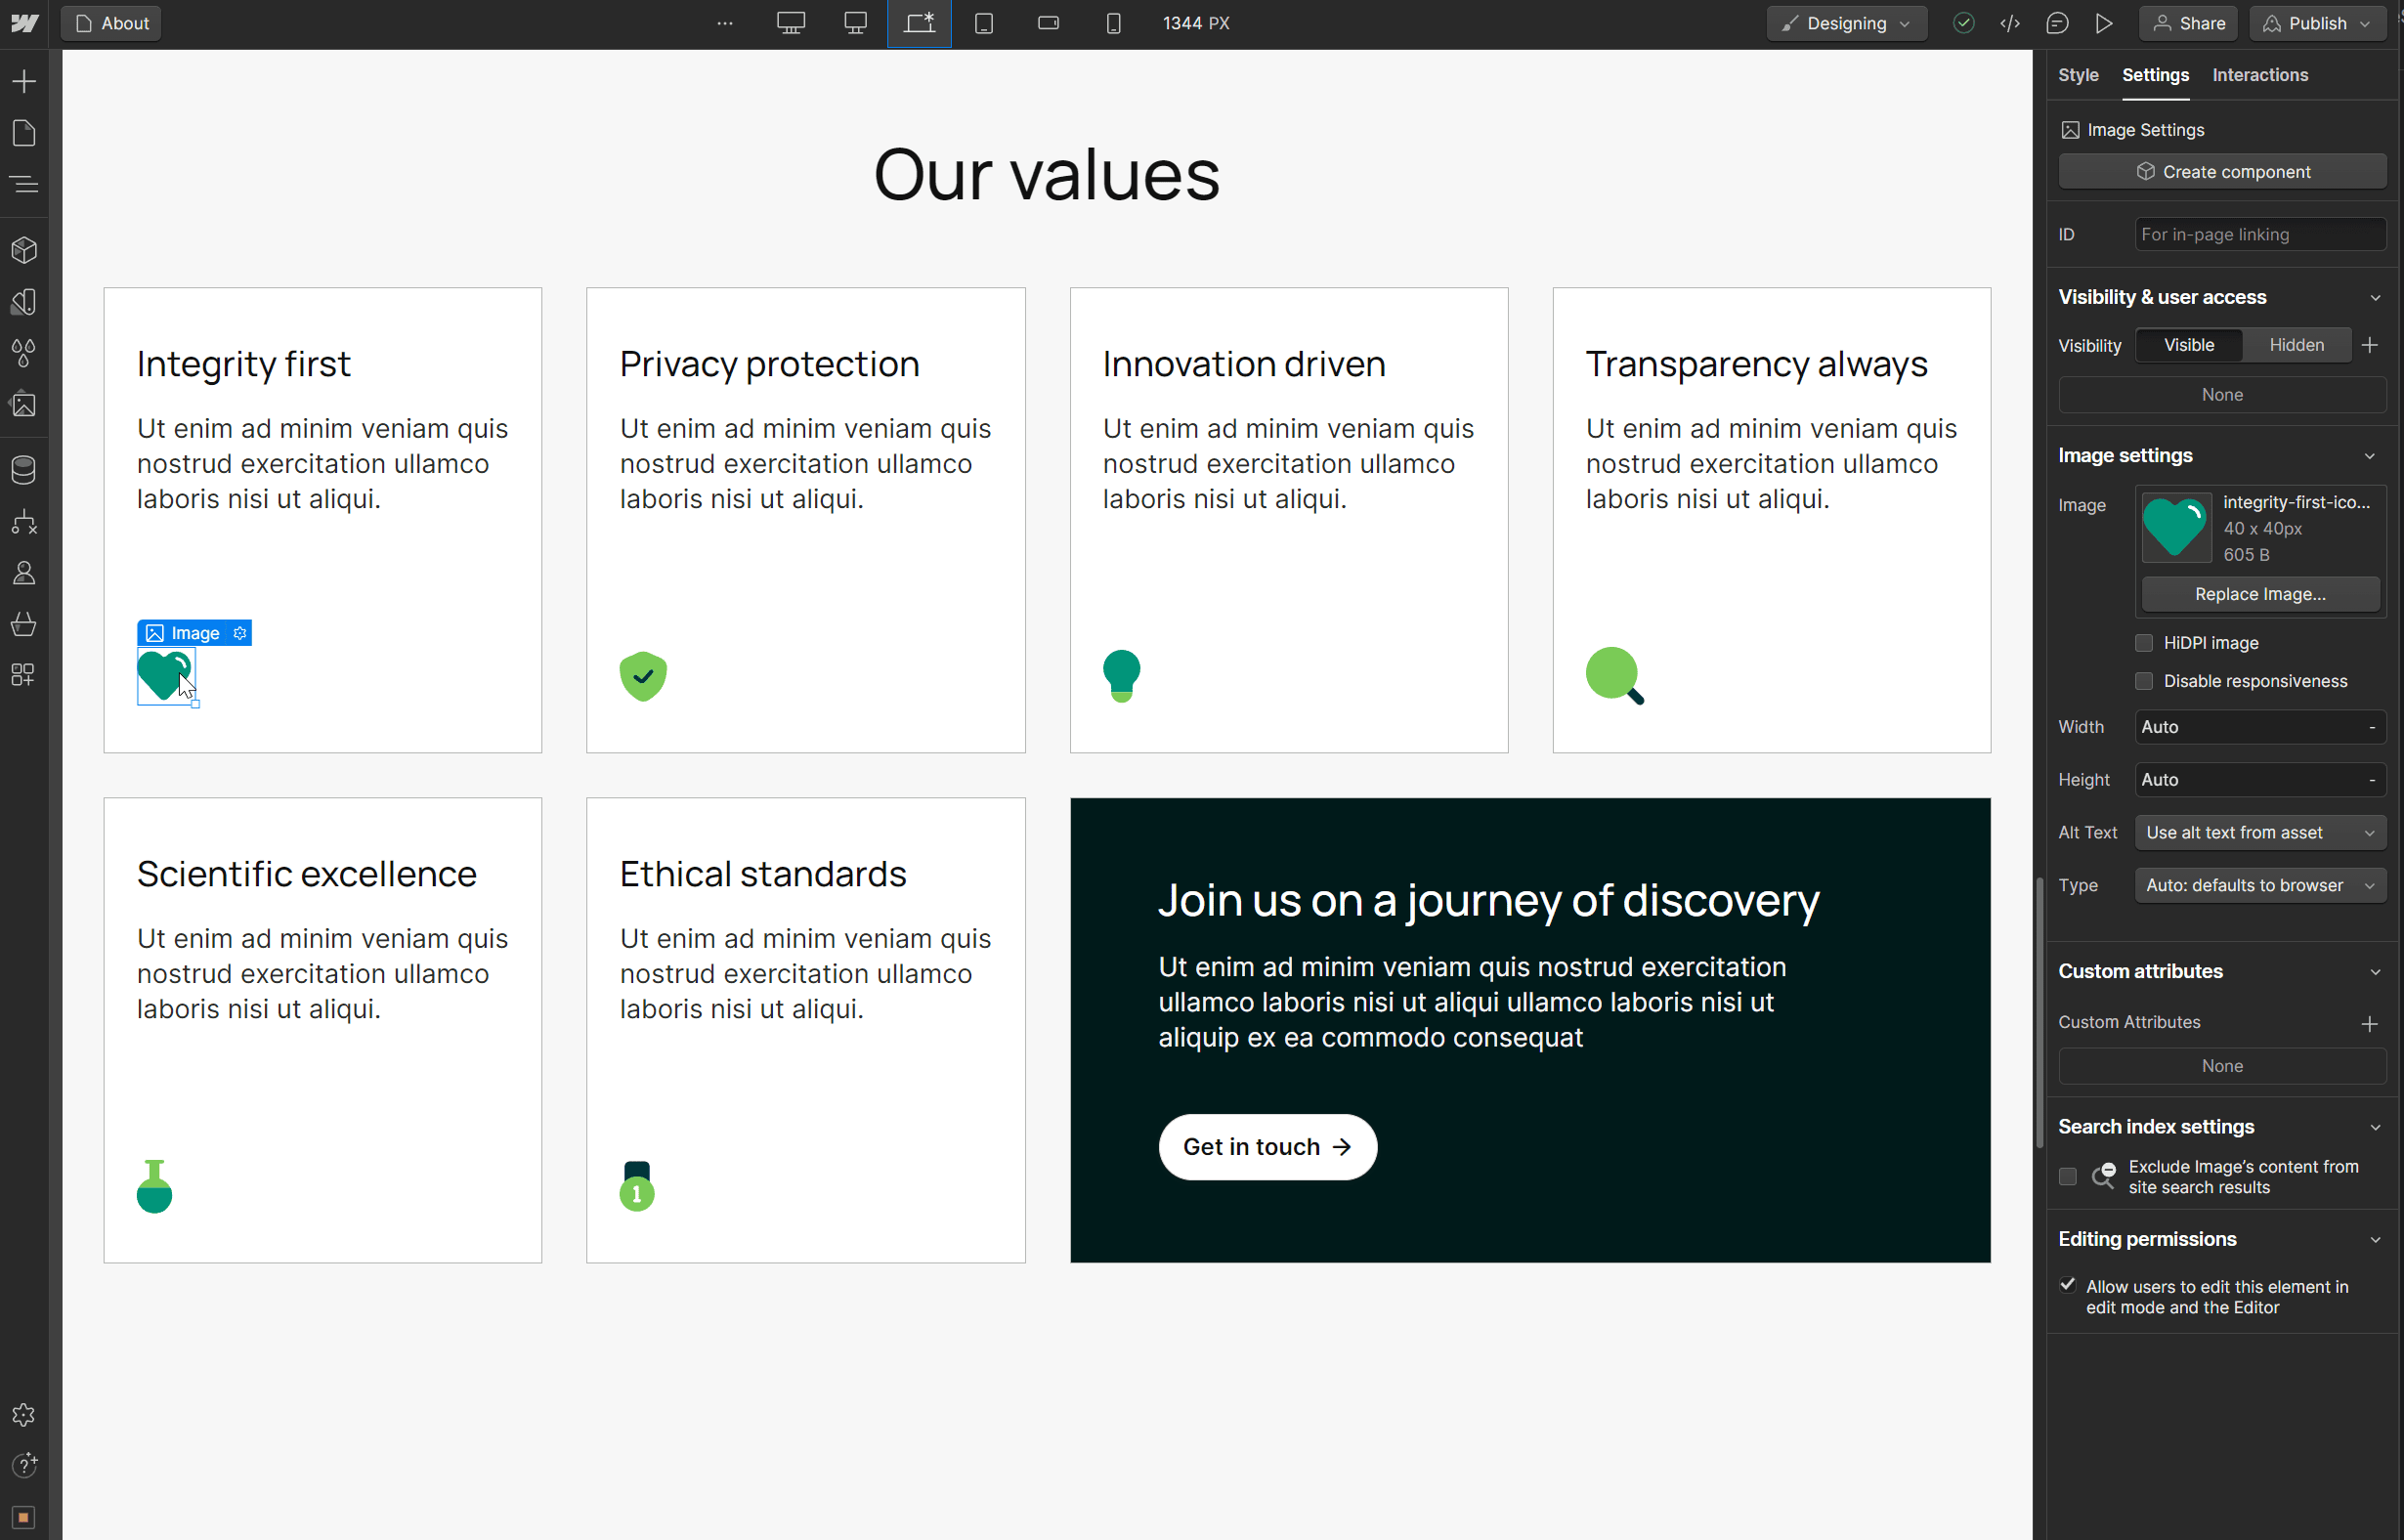
Task: Click the Share button
Action: click(x=2189, y=23)
